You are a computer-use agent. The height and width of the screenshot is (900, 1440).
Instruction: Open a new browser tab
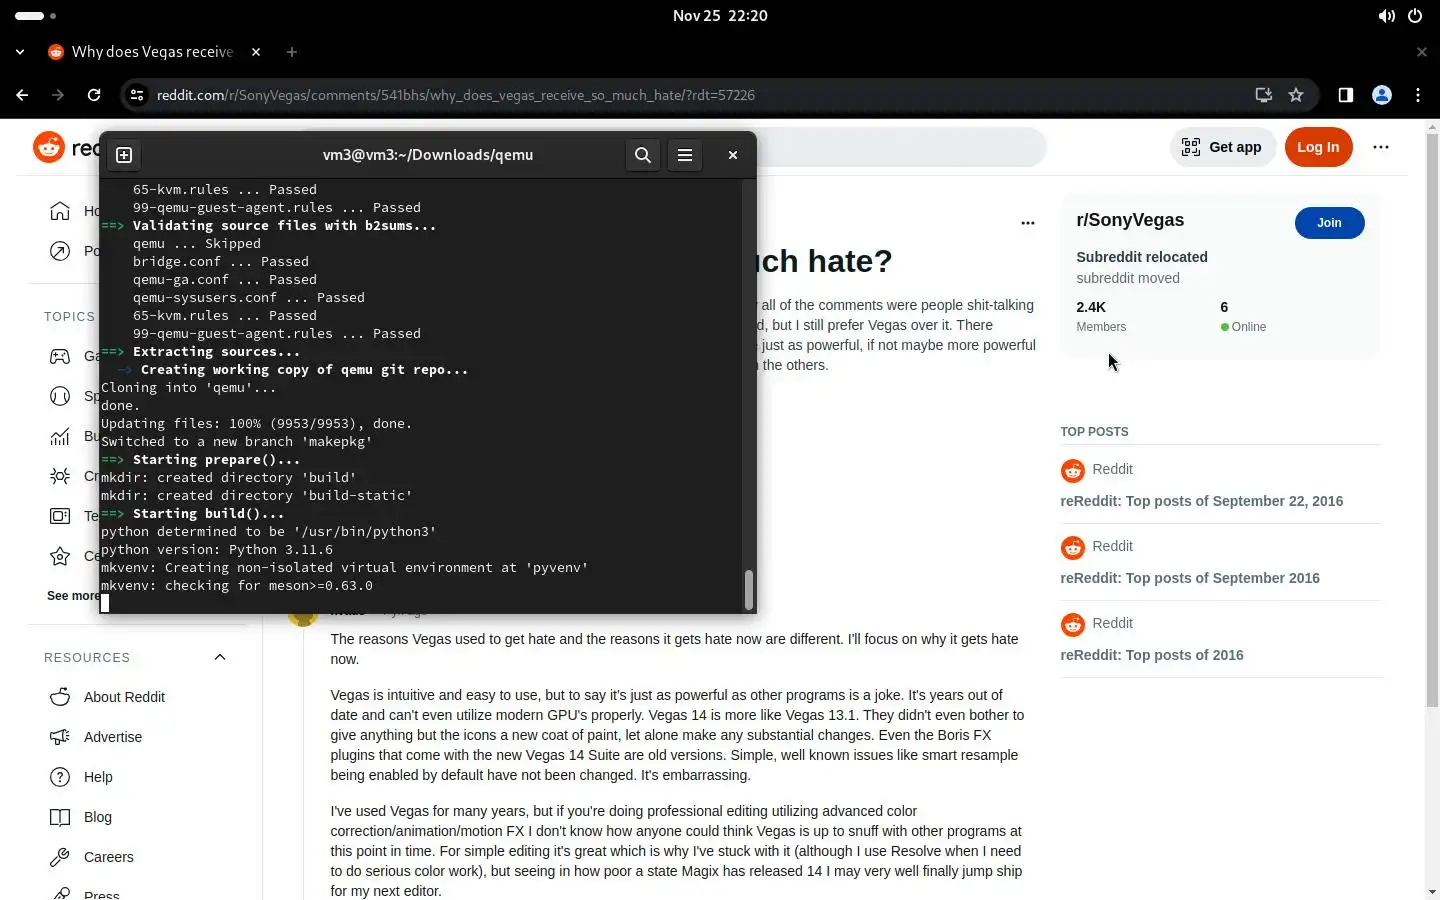(x=292, y=52)
